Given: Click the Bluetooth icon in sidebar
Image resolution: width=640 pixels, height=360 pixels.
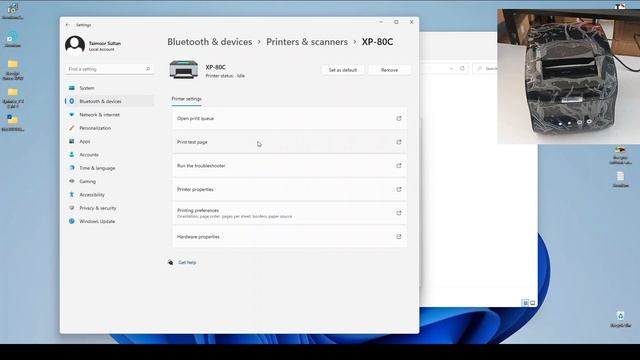Looking at the screenshot, I should pyautogui.click(x=72, y=101).
